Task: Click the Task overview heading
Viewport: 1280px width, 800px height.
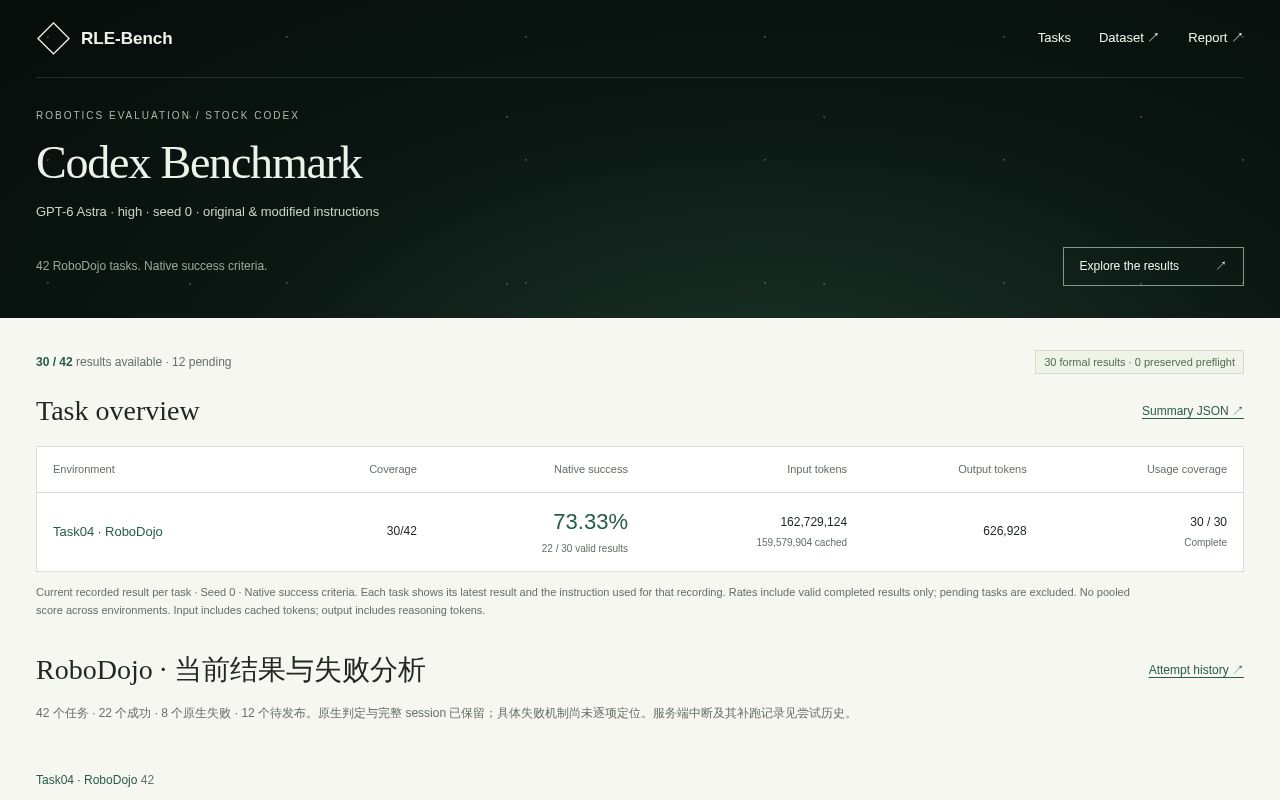Action: coord(118,411)
